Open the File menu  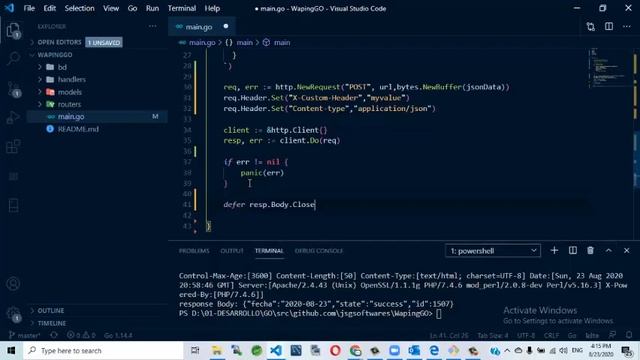[x=29, y=8]
